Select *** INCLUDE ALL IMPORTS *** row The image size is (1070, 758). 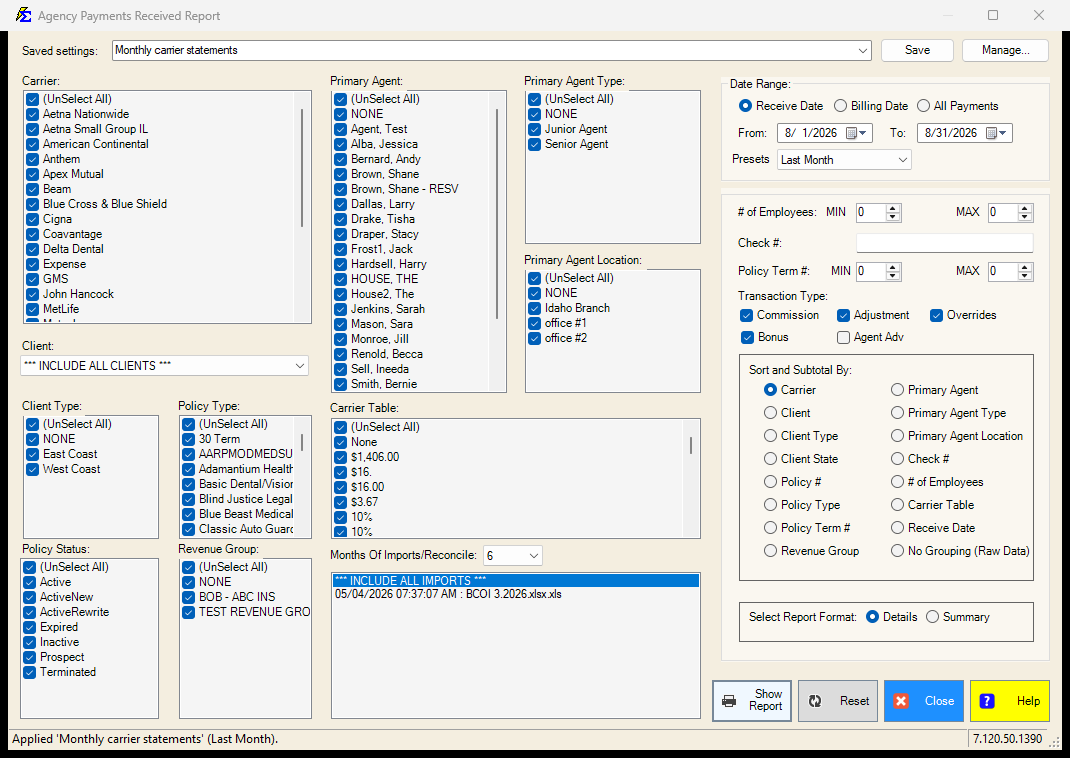(x=516, y=581)
